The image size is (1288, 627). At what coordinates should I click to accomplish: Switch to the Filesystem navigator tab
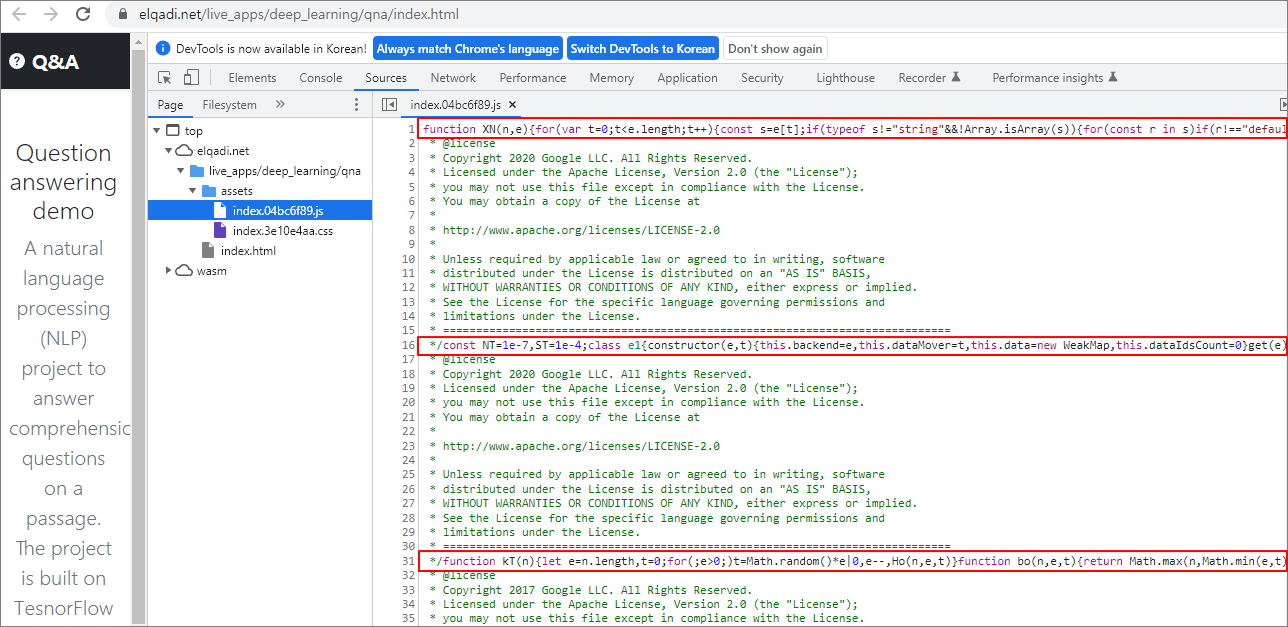tap(229, 104)
